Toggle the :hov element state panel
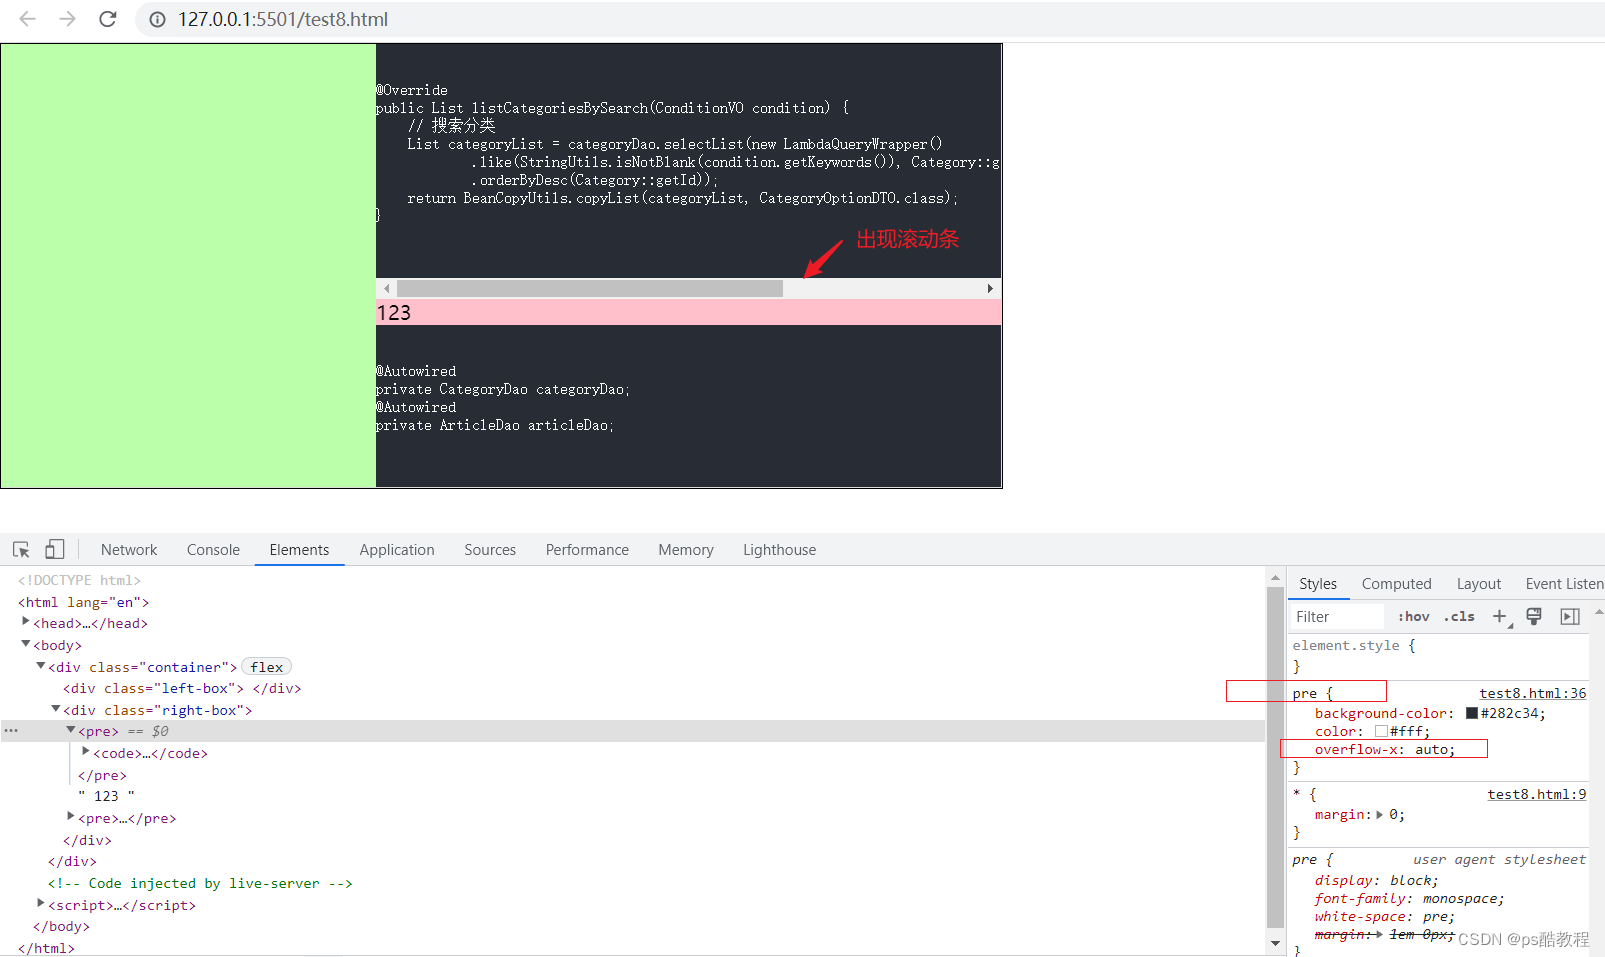This screenshot has width=1605, height=957. click(x=1413, y=617)
